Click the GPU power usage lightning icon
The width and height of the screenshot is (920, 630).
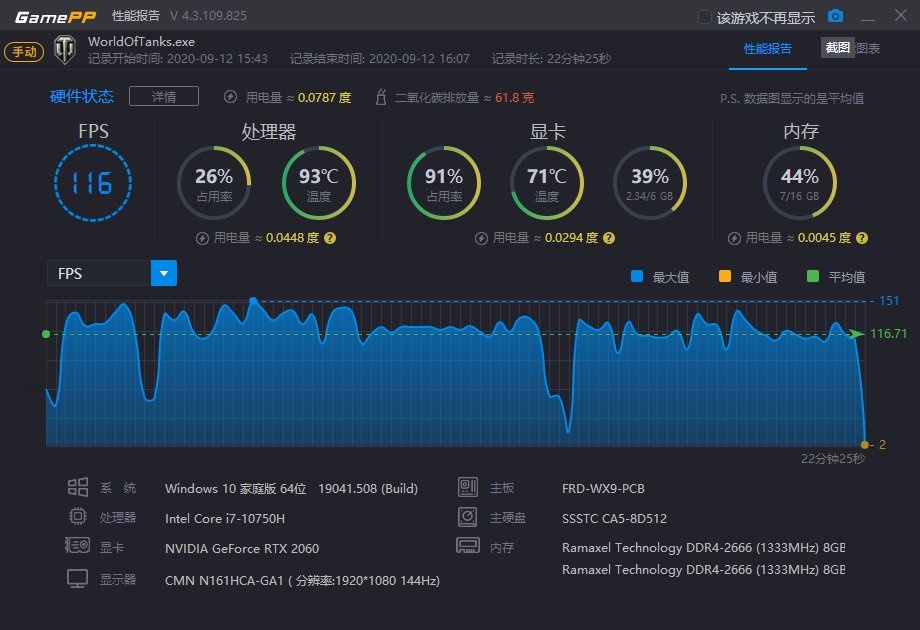click(481, 238)
